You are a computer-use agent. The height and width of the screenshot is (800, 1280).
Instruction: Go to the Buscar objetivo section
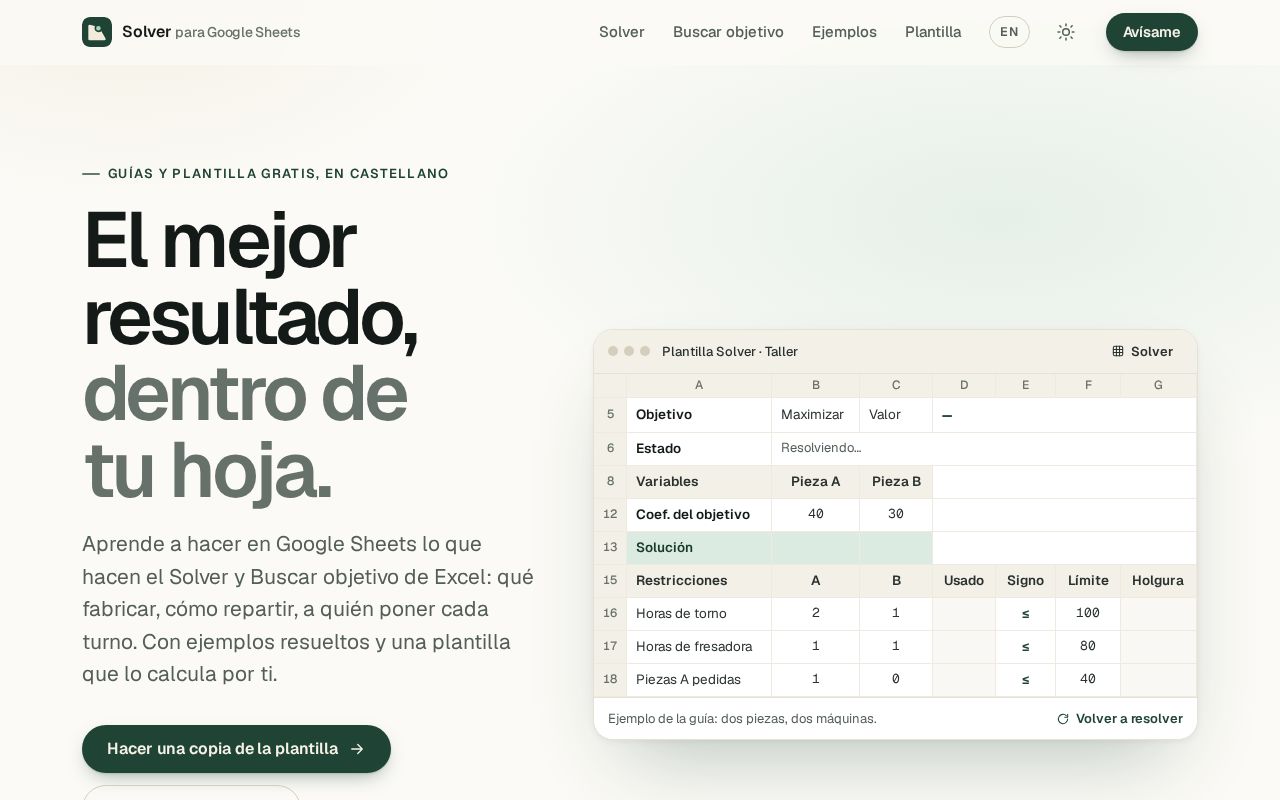click(x=728, y=32)
